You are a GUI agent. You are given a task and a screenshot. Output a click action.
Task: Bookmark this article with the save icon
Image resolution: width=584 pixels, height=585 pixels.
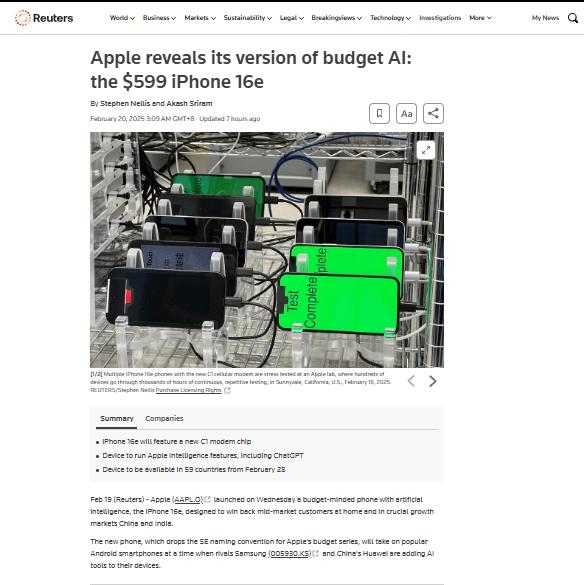(x=379, y=113)
